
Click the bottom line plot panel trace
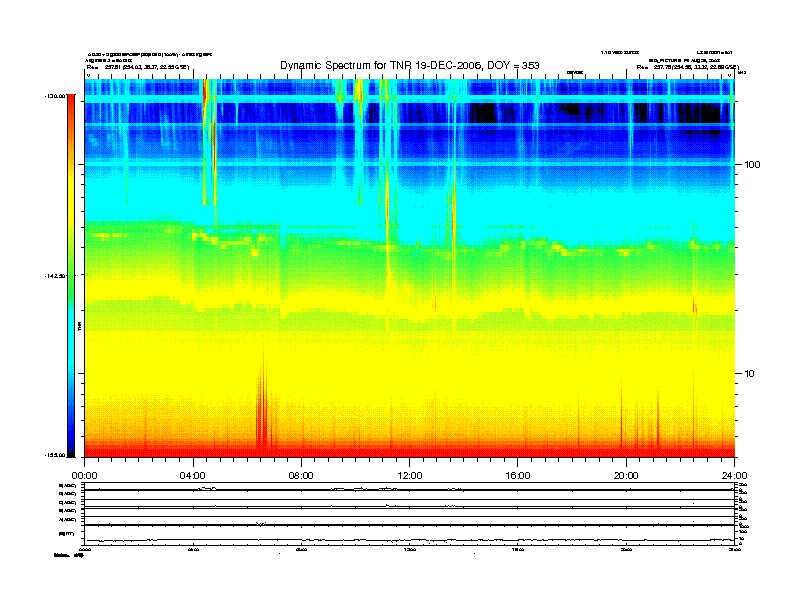409,540
